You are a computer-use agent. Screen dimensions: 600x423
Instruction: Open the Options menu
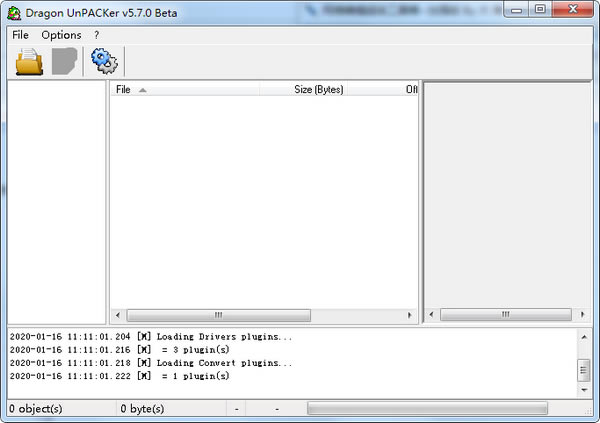pyautogui.click(x=61, y=35)
